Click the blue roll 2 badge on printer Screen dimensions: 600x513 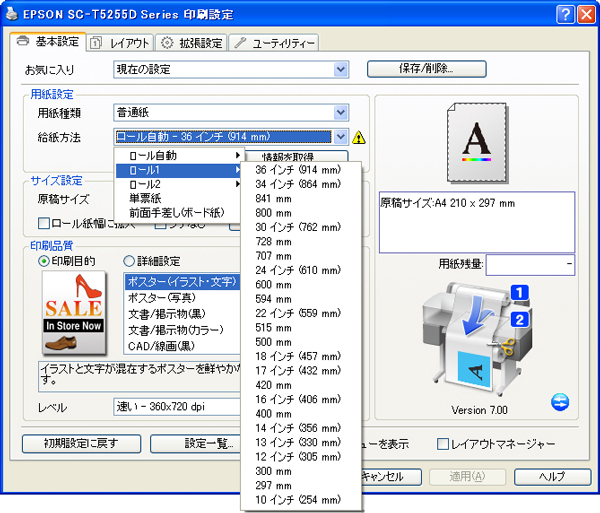coord(518,320)
